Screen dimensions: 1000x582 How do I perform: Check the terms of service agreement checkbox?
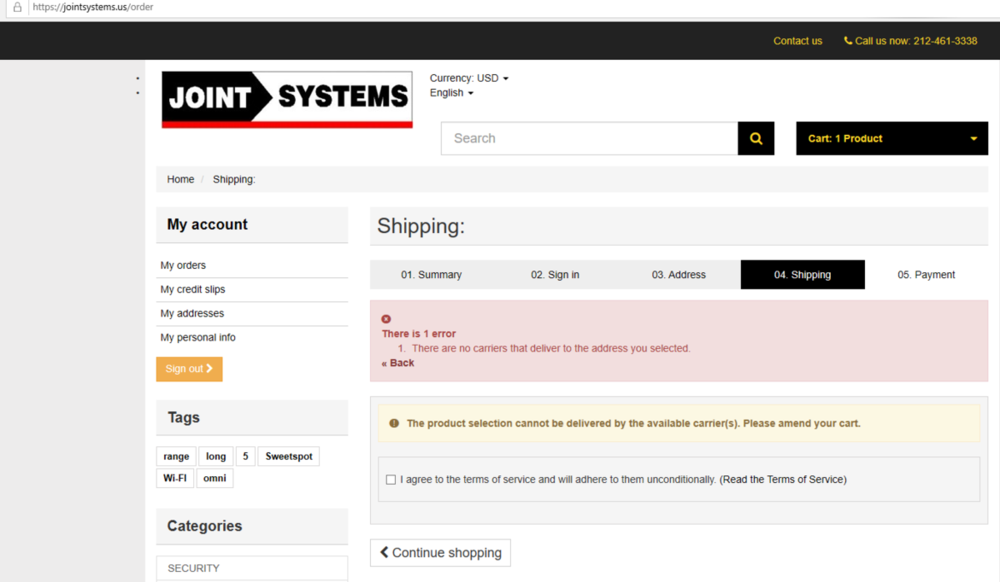point(391,479)
